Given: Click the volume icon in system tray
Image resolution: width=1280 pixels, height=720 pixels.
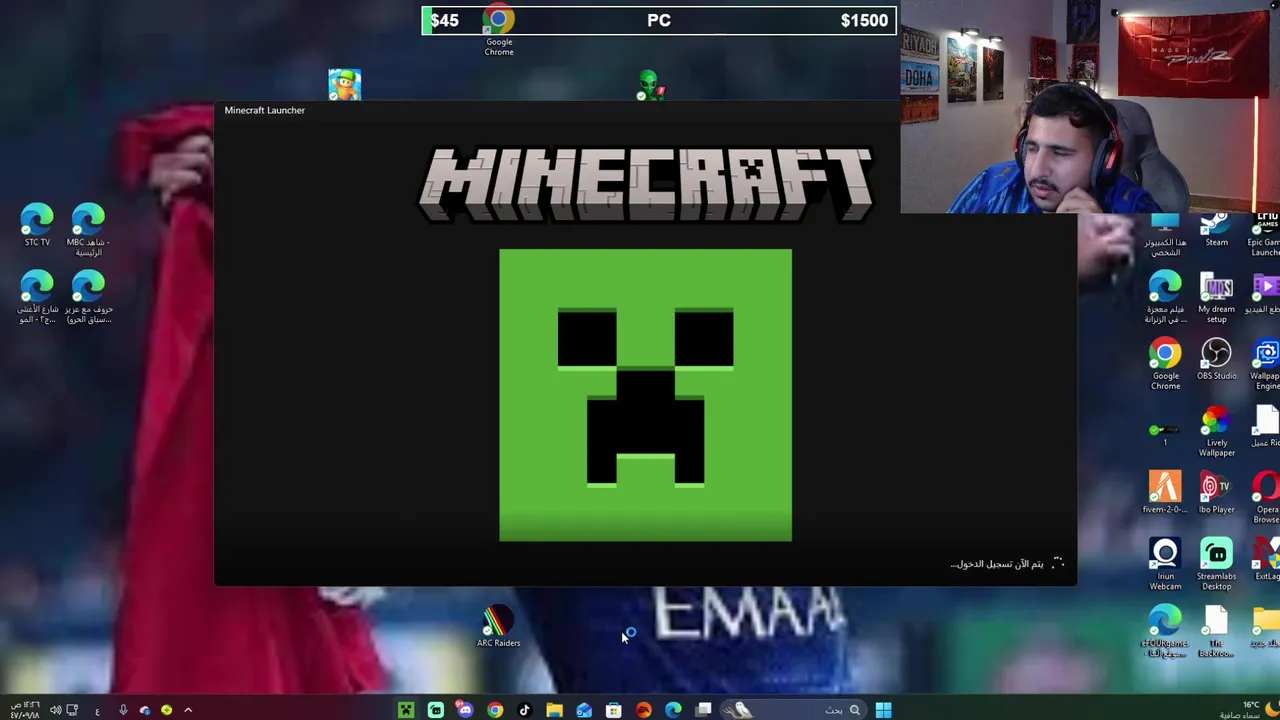Looking at the screenshot, I should pyautogui.click(x=55, y=710).
